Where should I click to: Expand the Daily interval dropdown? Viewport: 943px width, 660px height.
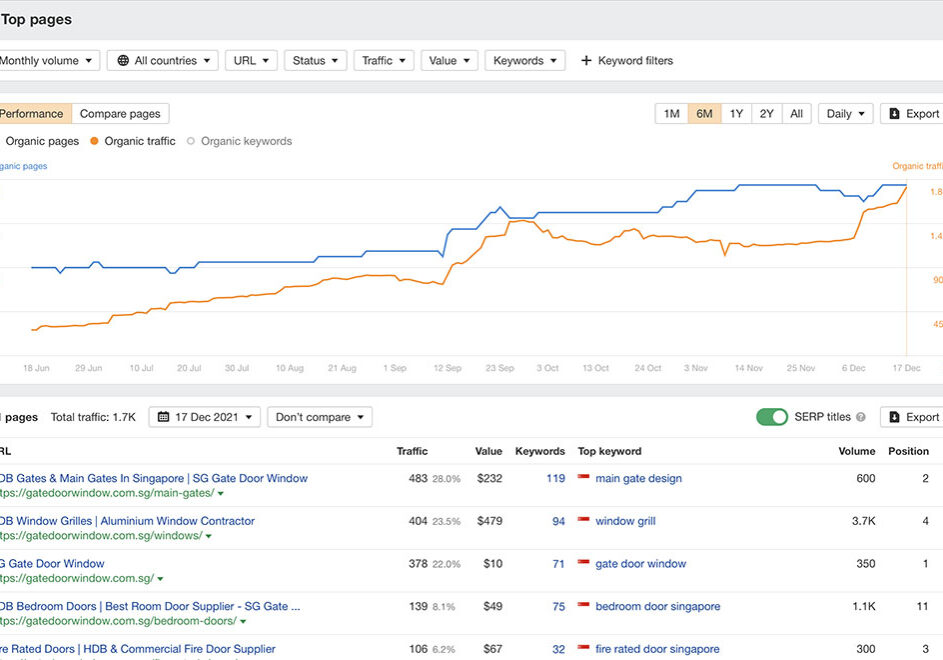tap(845, 114)
